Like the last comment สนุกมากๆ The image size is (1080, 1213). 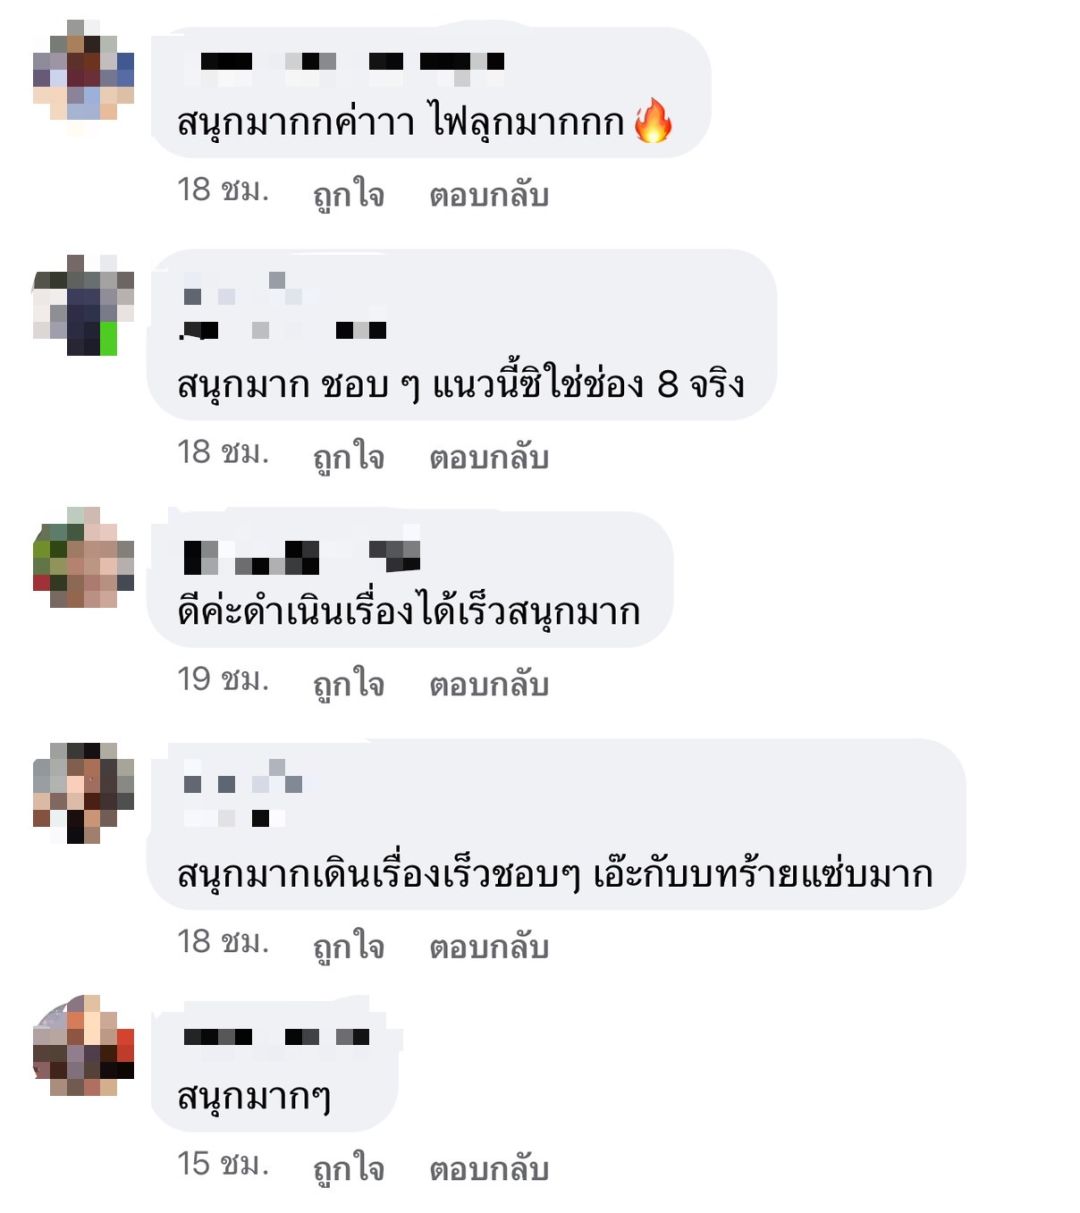[348, 1168]
